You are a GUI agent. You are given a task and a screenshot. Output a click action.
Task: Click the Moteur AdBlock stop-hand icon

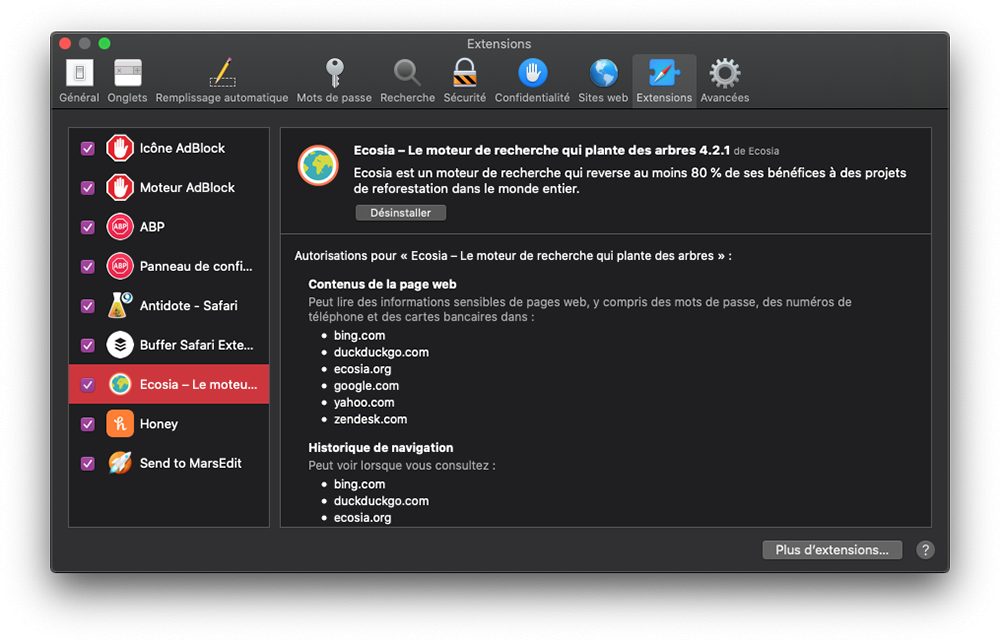(120, 187)
